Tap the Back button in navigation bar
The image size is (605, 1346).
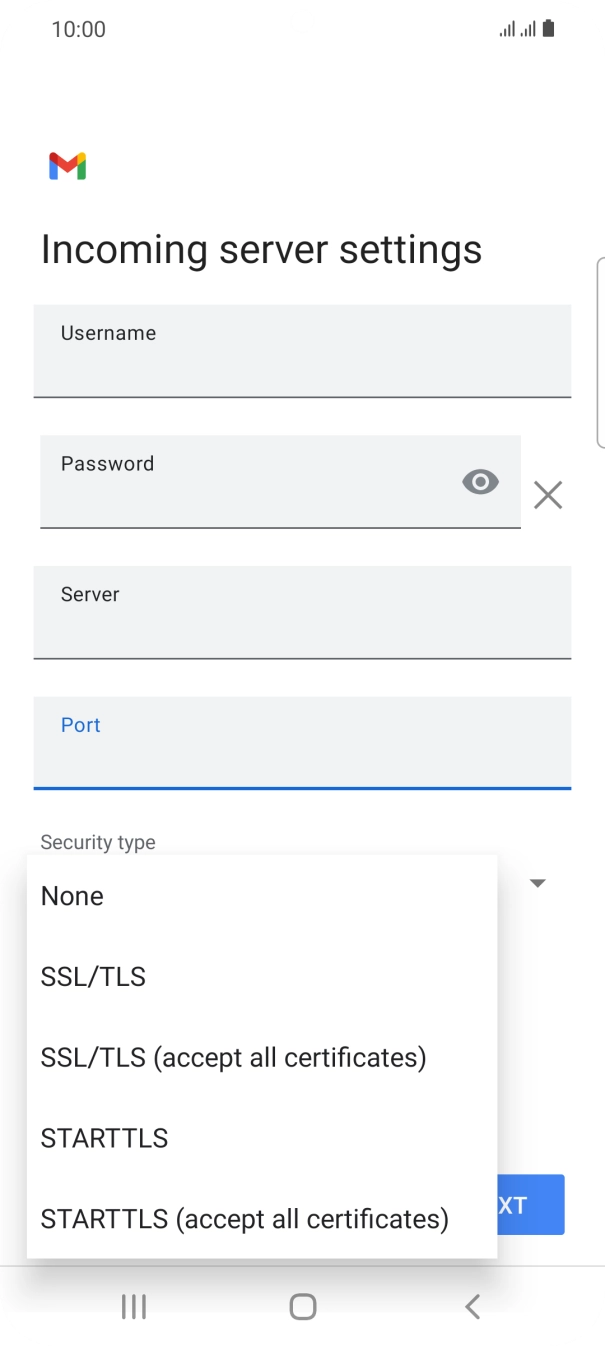pos(472,1306)
